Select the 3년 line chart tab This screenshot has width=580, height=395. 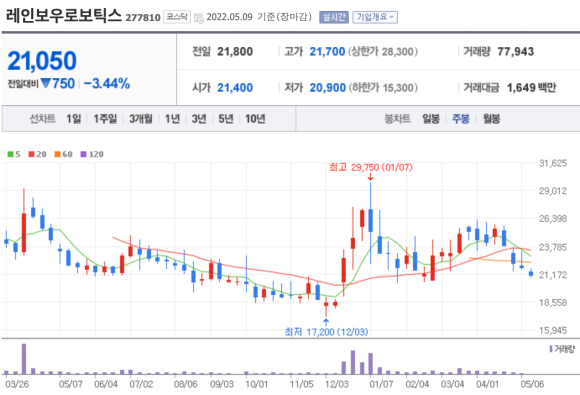pos(199,119)
